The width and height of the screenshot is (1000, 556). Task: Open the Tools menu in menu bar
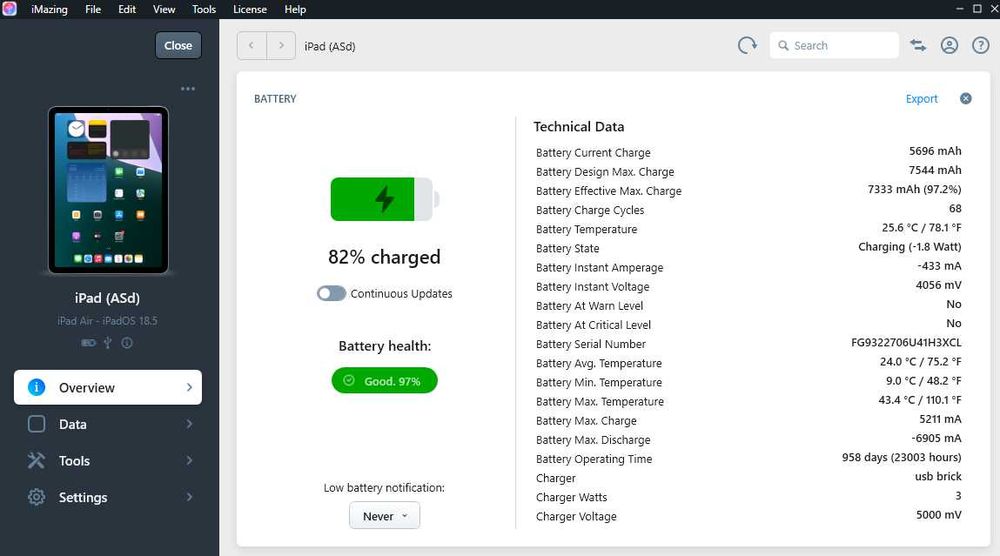(204, 9)
